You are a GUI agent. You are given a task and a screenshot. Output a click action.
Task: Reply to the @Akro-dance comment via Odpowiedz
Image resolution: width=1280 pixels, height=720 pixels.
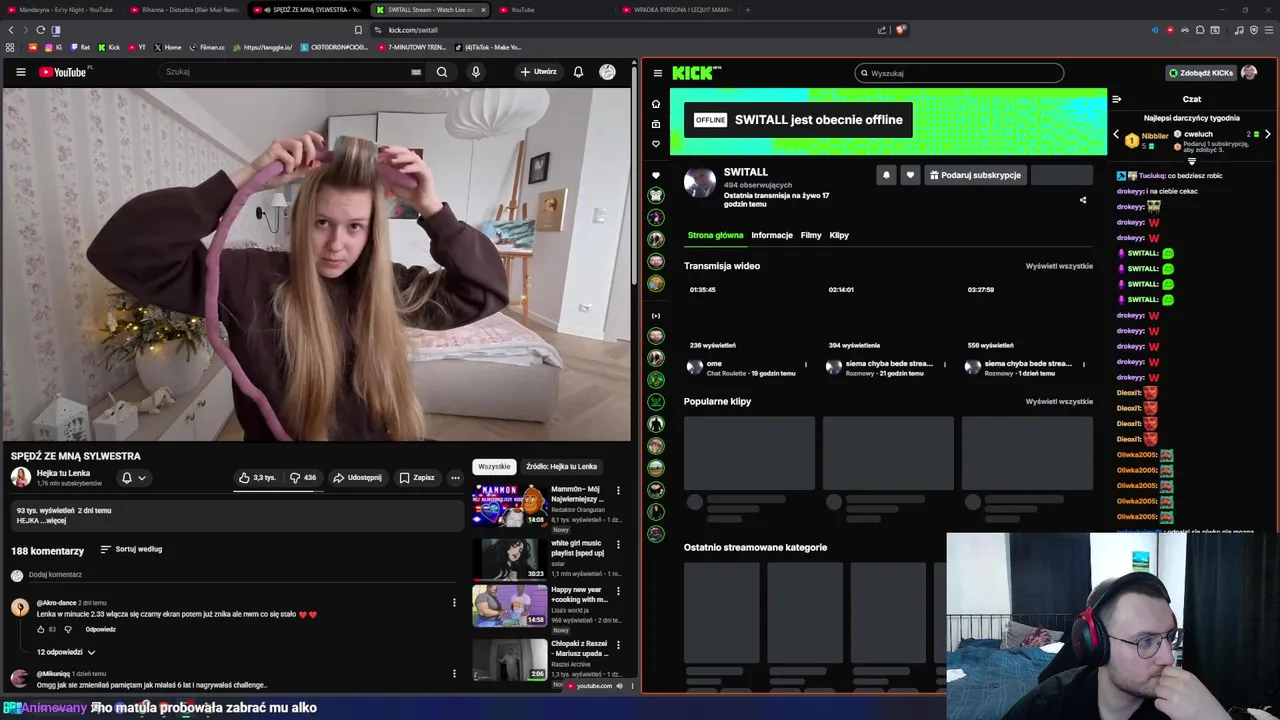point(101,629)
